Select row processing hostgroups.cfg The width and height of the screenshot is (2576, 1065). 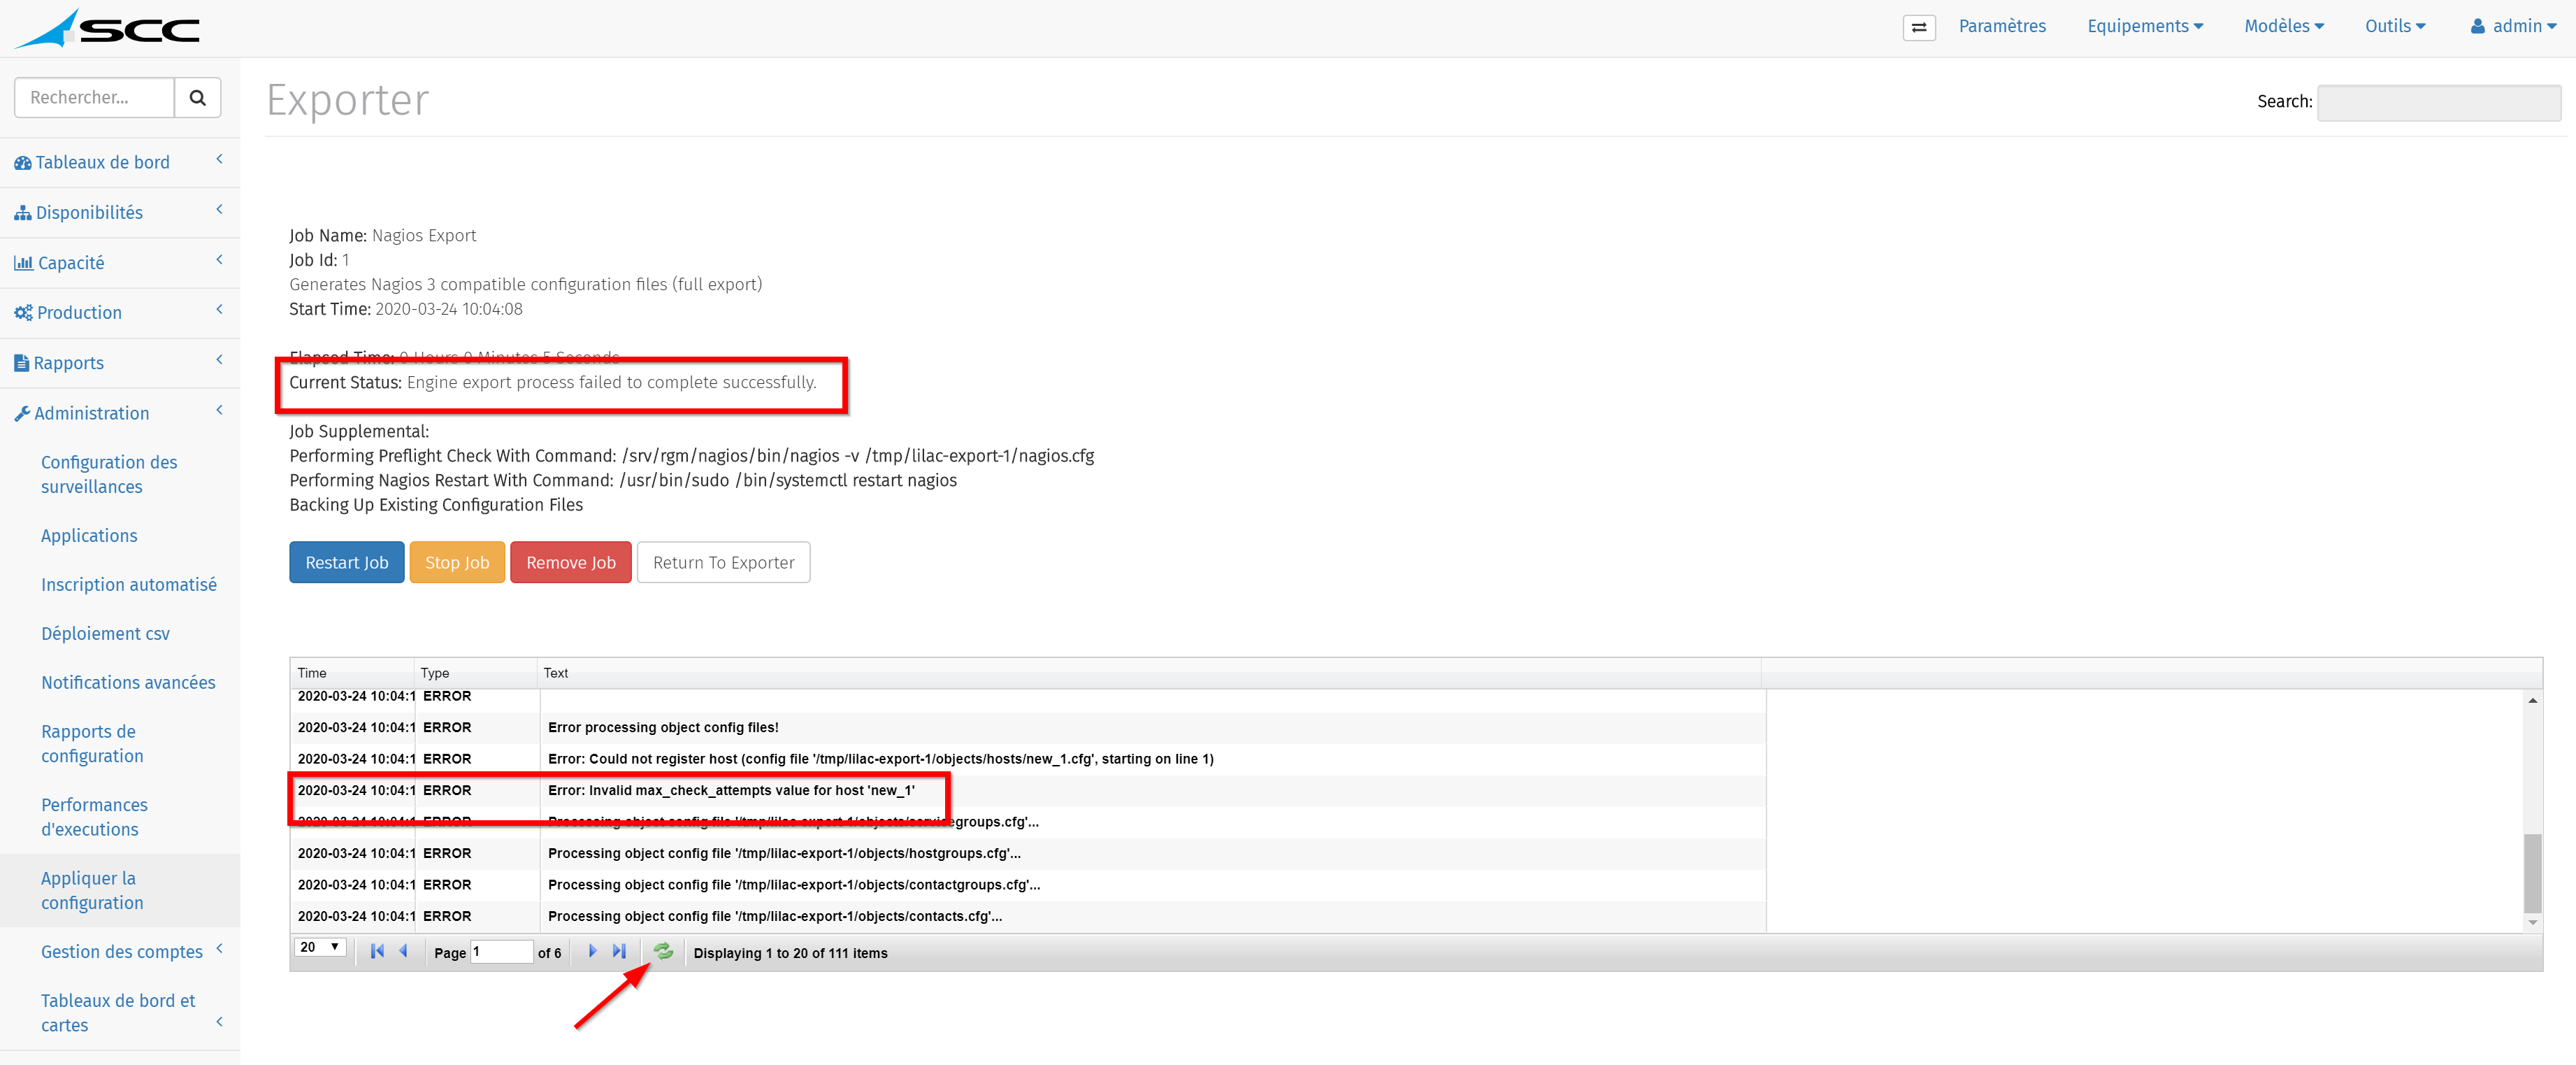pyautogui.click(x=1028, y=854)
